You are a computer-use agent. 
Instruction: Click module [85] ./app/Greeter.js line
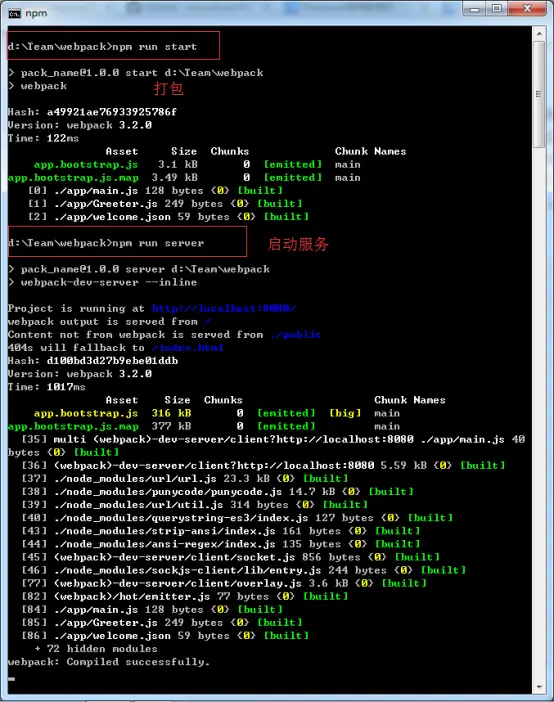coord(162,623)
